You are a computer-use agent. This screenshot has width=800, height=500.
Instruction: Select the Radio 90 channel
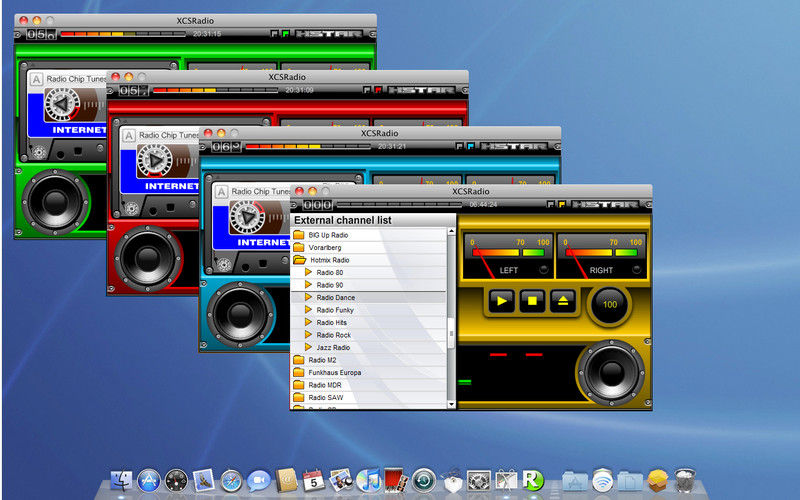[368, 285]
